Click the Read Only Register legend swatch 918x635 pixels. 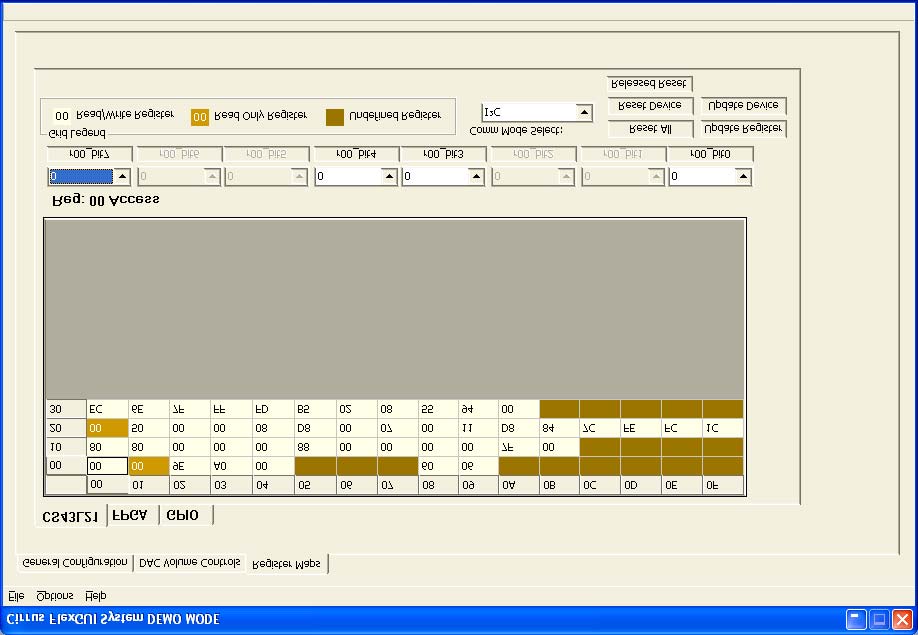[198, 116]
